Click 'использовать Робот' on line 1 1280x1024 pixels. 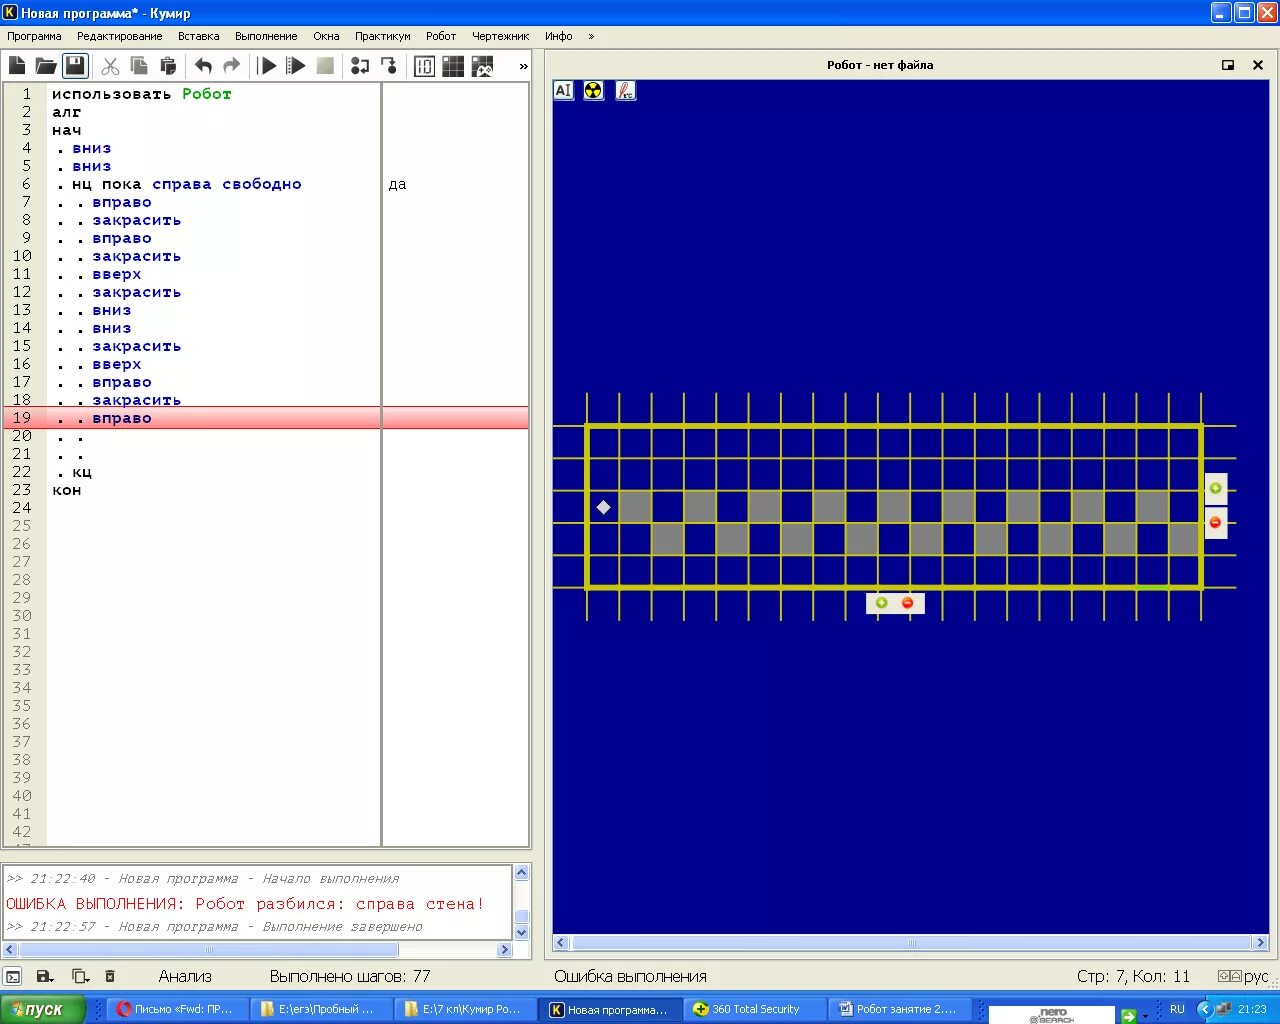(142, 94)
